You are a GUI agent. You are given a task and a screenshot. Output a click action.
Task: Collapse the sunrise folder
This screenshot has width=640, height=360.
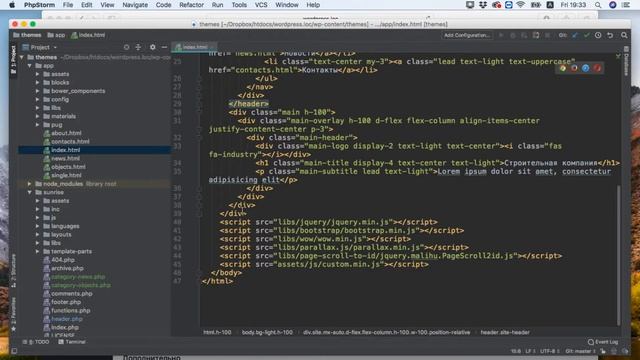coord(30,192)
